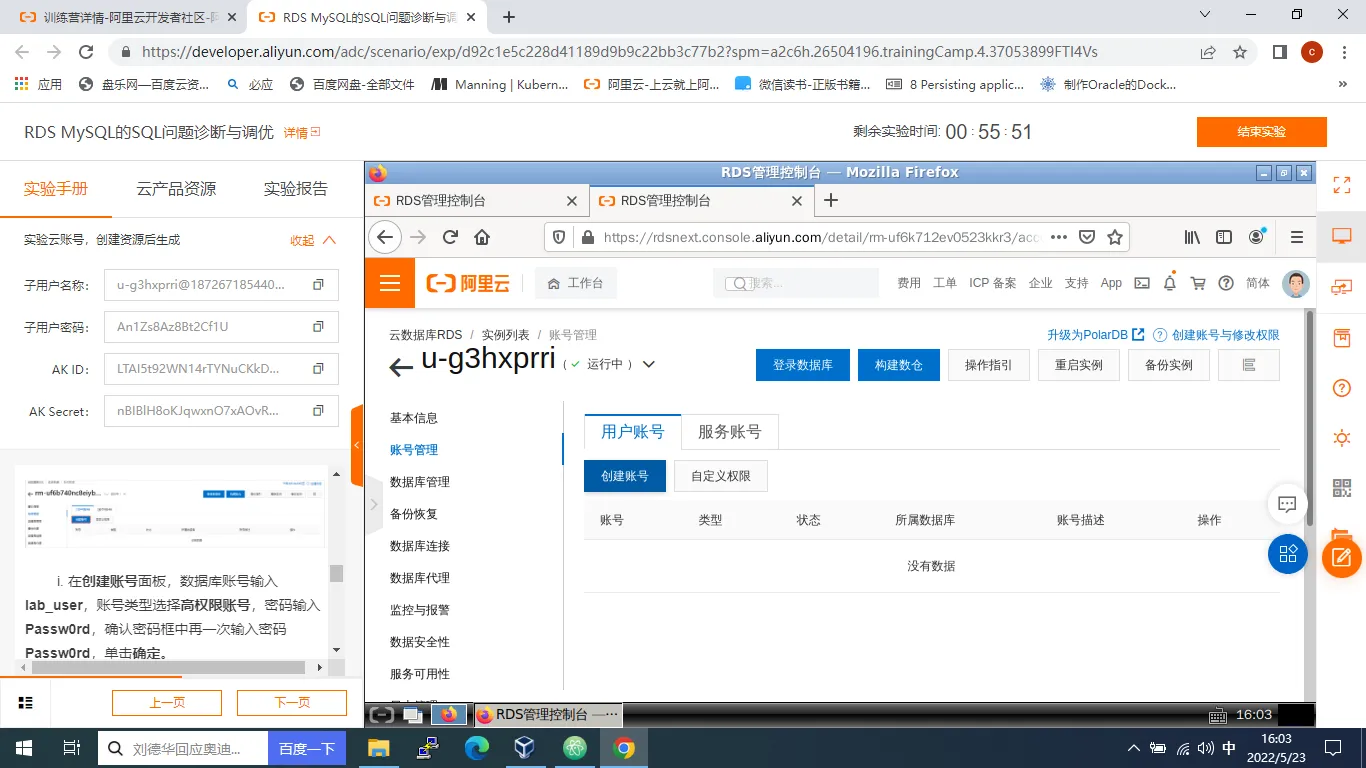The image size is (1366, 768).
Task: Open the 升级为PolarDB link
Action: point(1095,335)
